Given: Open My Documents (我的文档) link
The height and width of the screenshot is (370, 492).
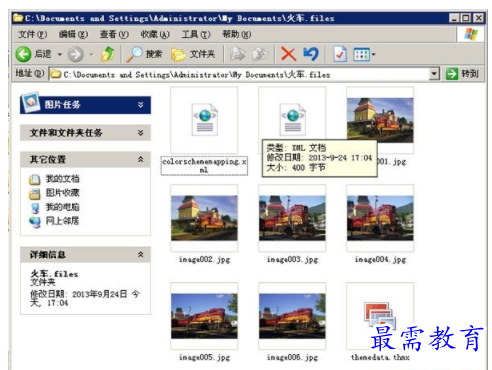Looking at the screenshot, I should (63, 179).
